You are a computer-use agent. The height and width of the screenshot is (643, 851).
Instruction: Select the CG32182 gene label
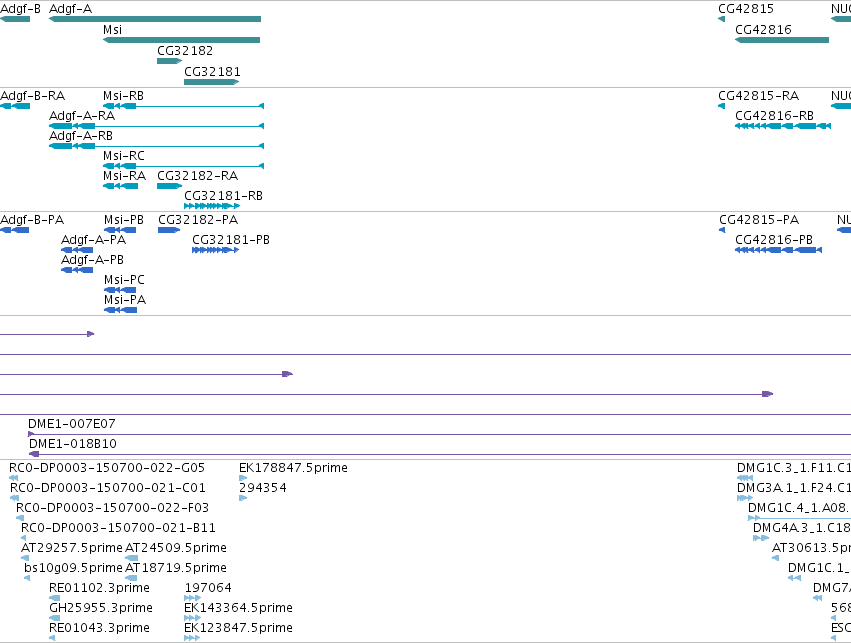click(185, 50)
